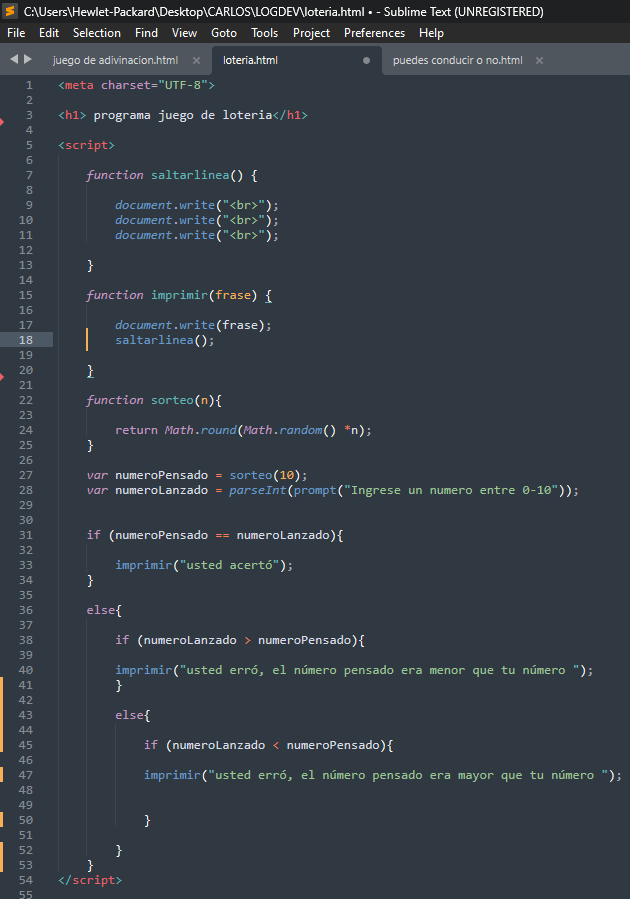Click the red gutter marker near line 3

pos(2,122)
